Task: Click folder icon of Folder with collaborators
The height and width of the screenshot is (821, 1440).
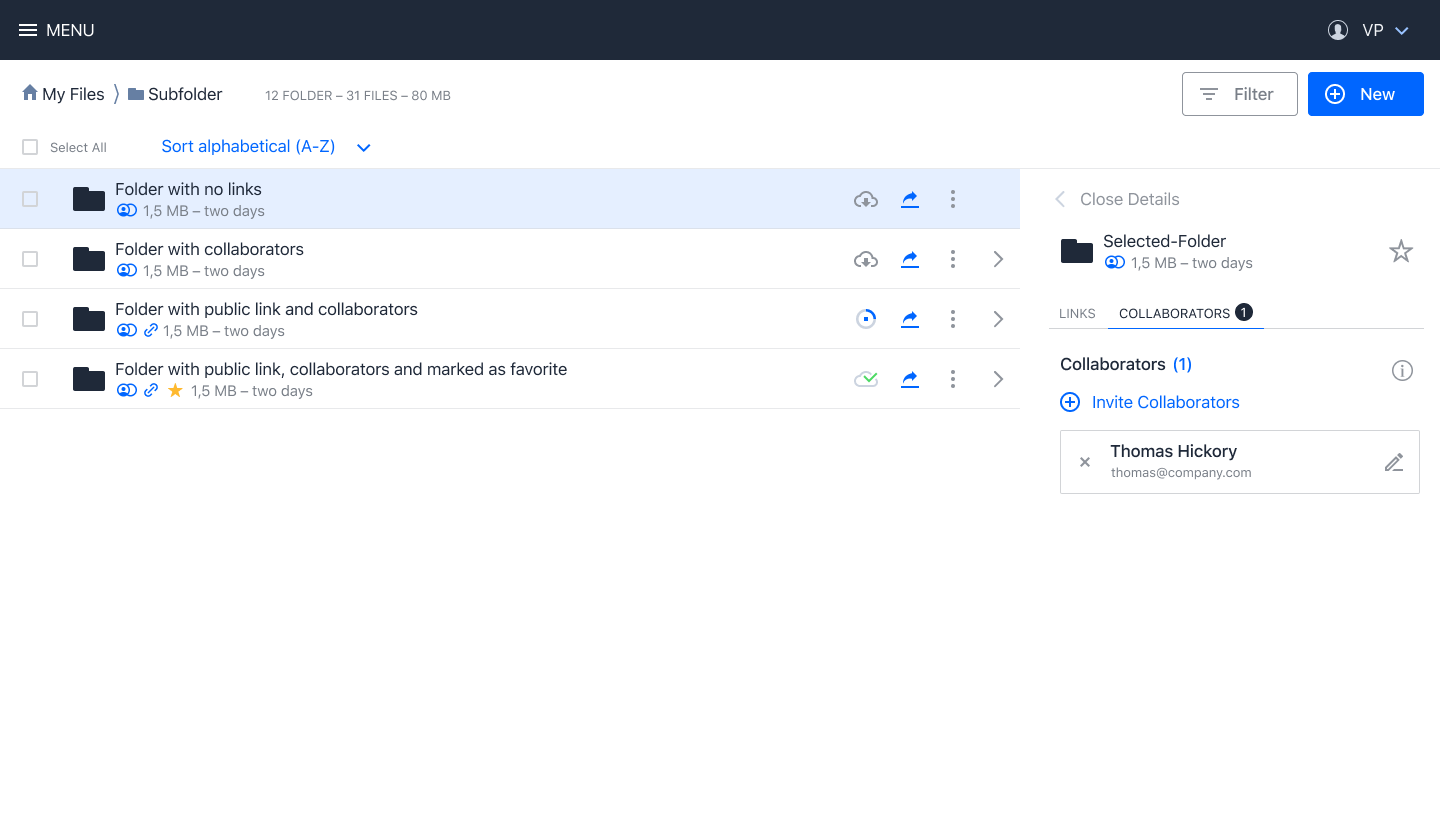Action: pos(89,259)
